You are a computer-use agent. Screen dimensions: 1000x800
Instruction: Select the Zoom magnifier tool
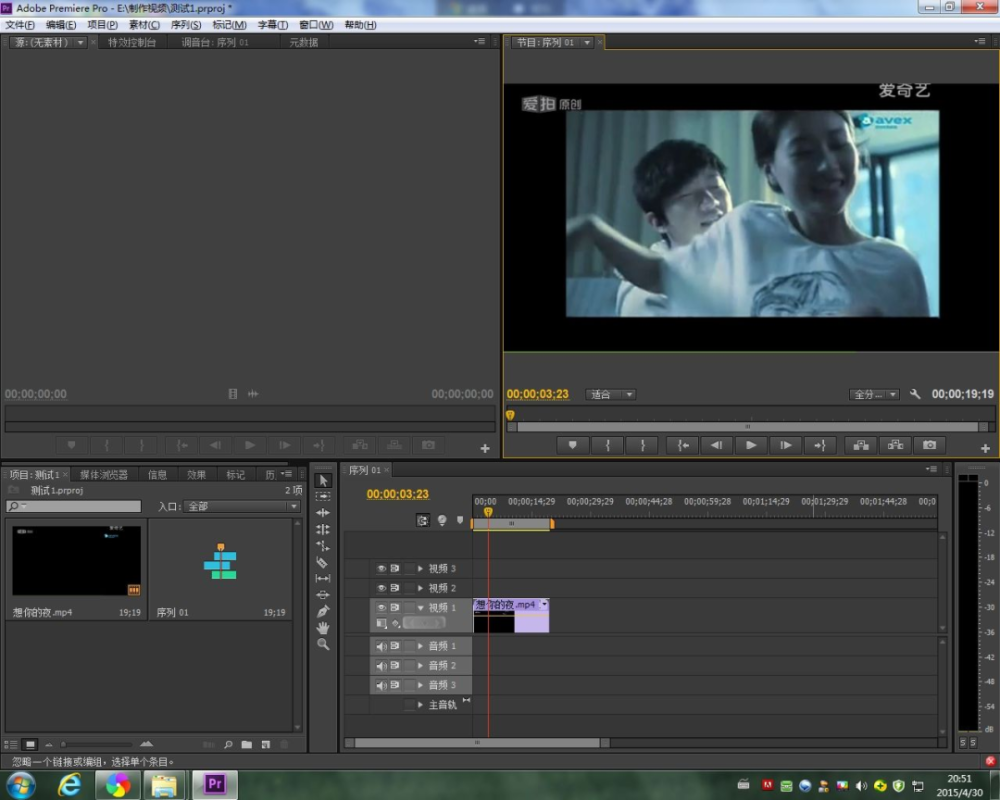322,645
